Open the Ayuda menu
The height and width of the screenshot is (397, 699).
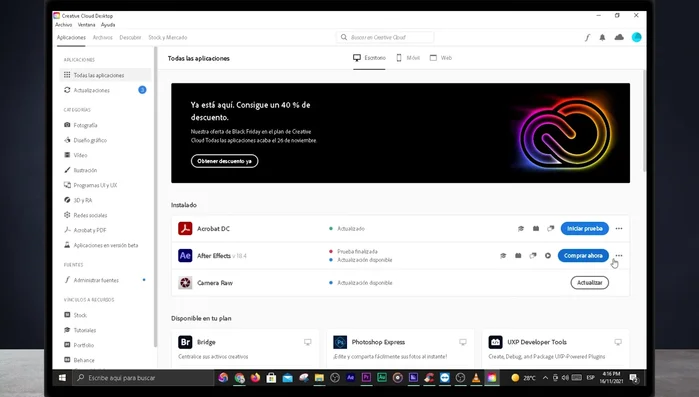(x=108, y=25)
